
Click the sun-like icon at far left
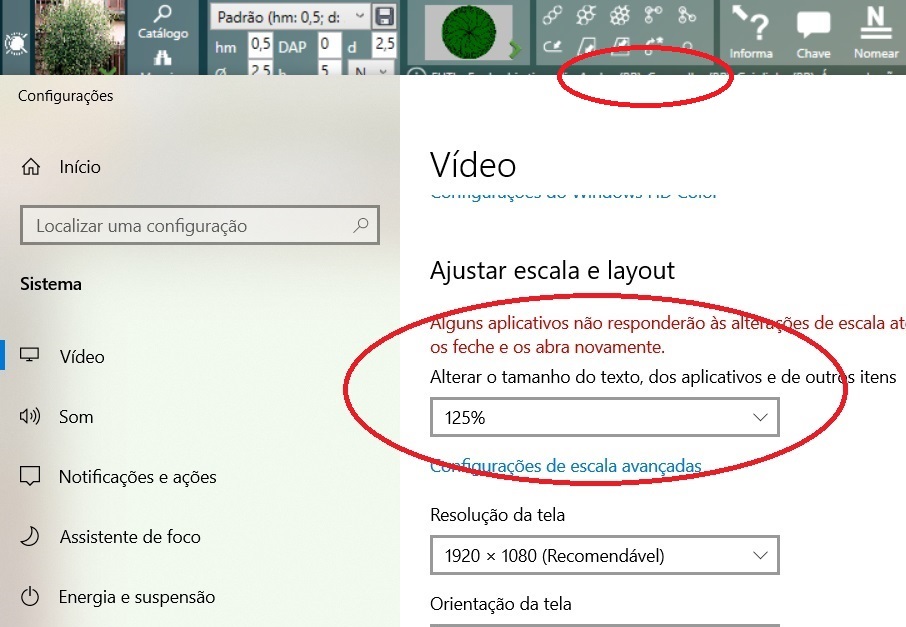[16, 45]
